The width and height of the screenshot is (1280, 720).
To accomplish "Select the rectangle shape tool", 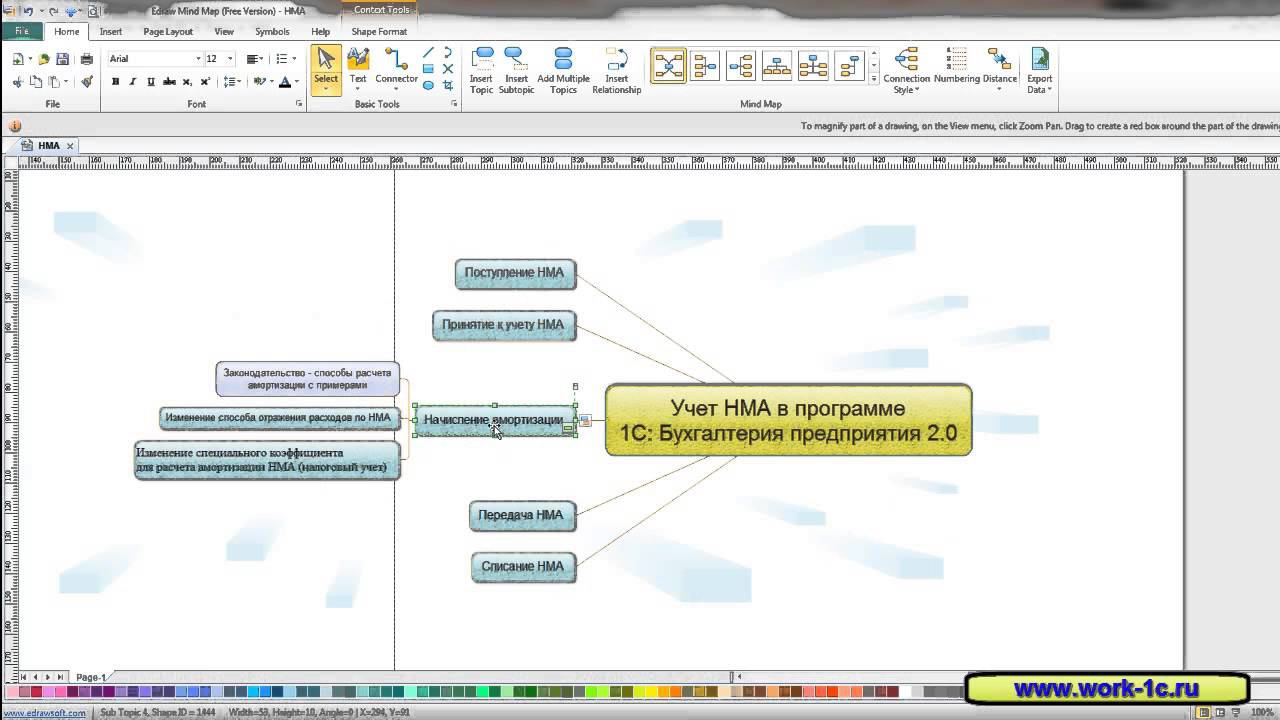I will [428, 69].
